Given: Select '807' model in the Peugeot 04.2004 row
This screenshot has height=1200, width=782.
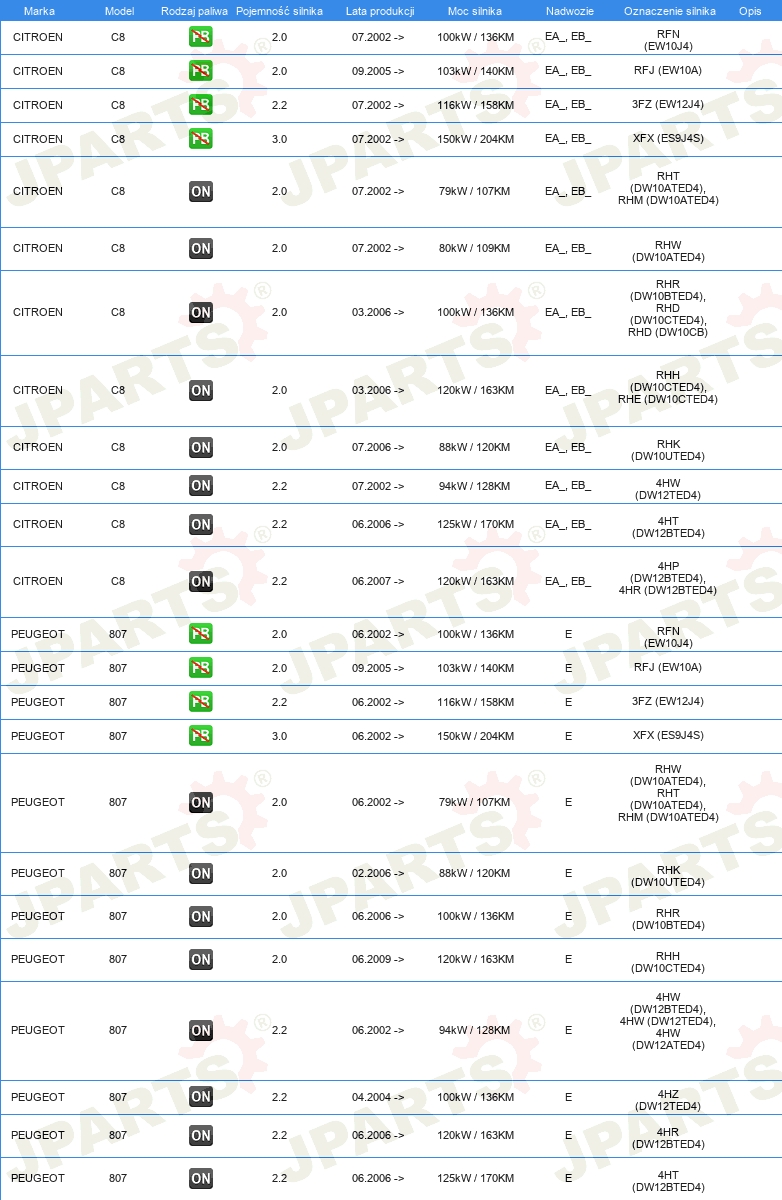Looking at the screenshot, I should (x=118, y=1097).
